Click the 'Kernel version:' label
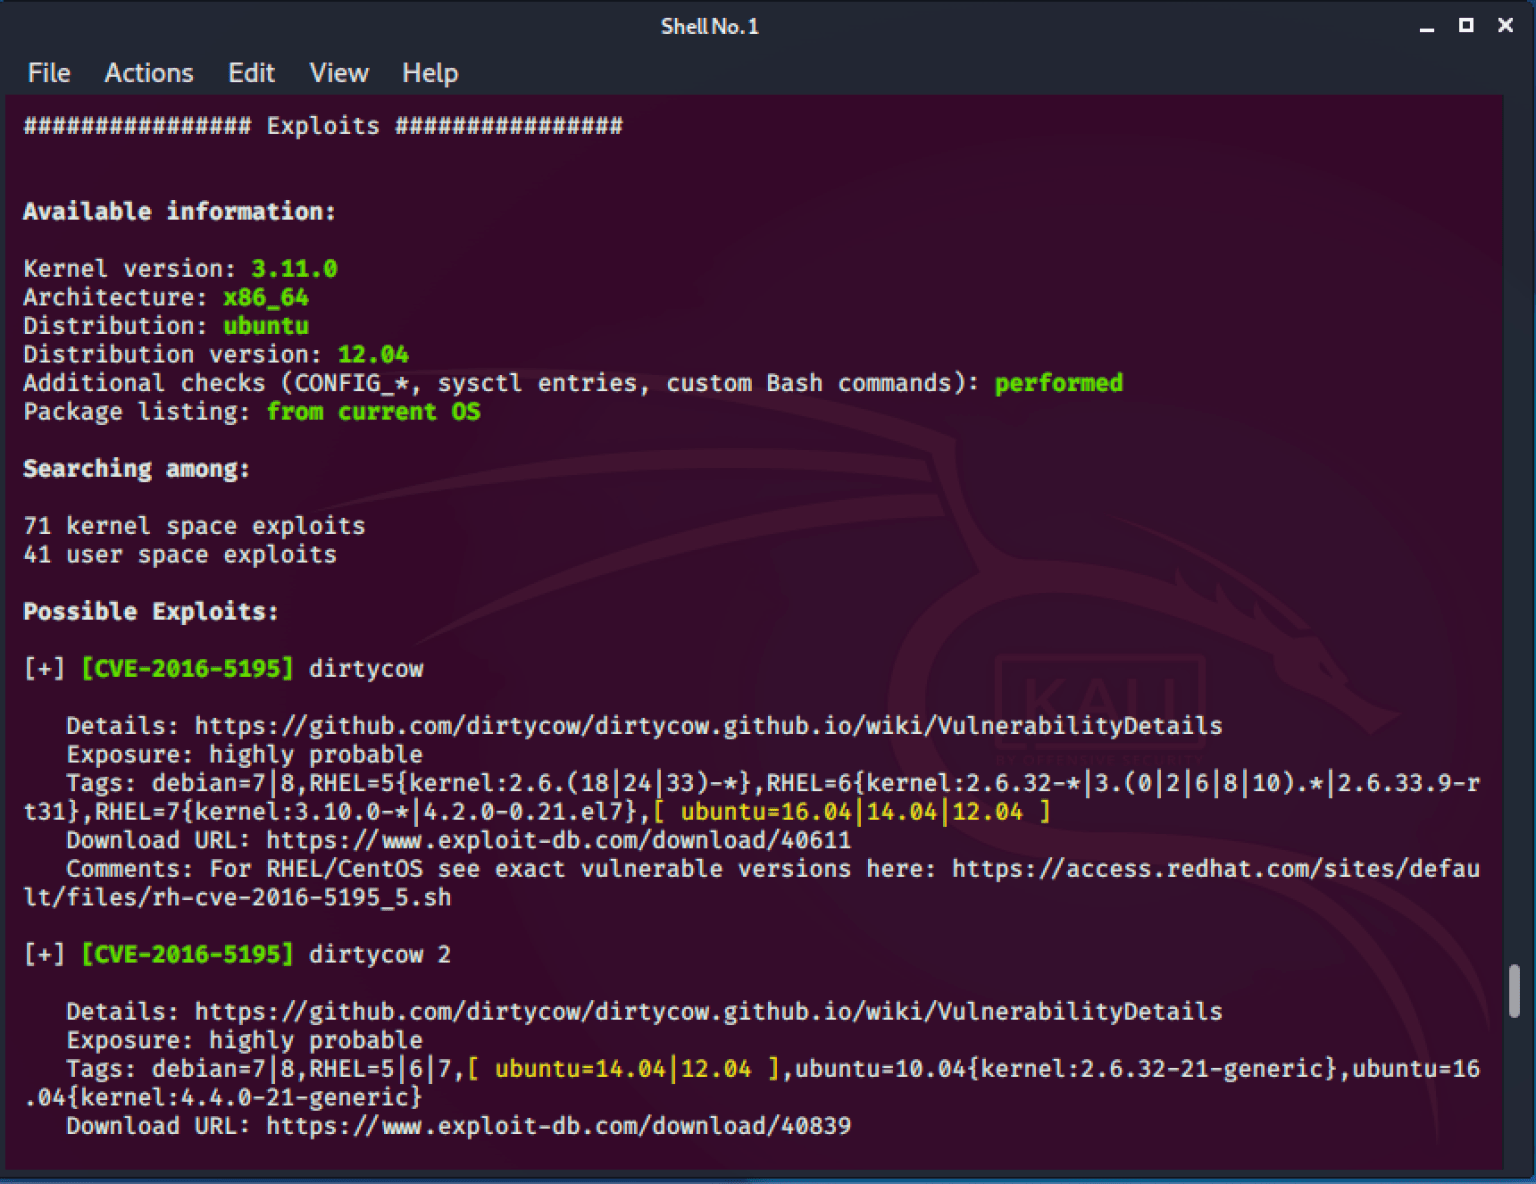This screenshot has width=1536, height=1184. pyautogui.click(x=130, y=269)
